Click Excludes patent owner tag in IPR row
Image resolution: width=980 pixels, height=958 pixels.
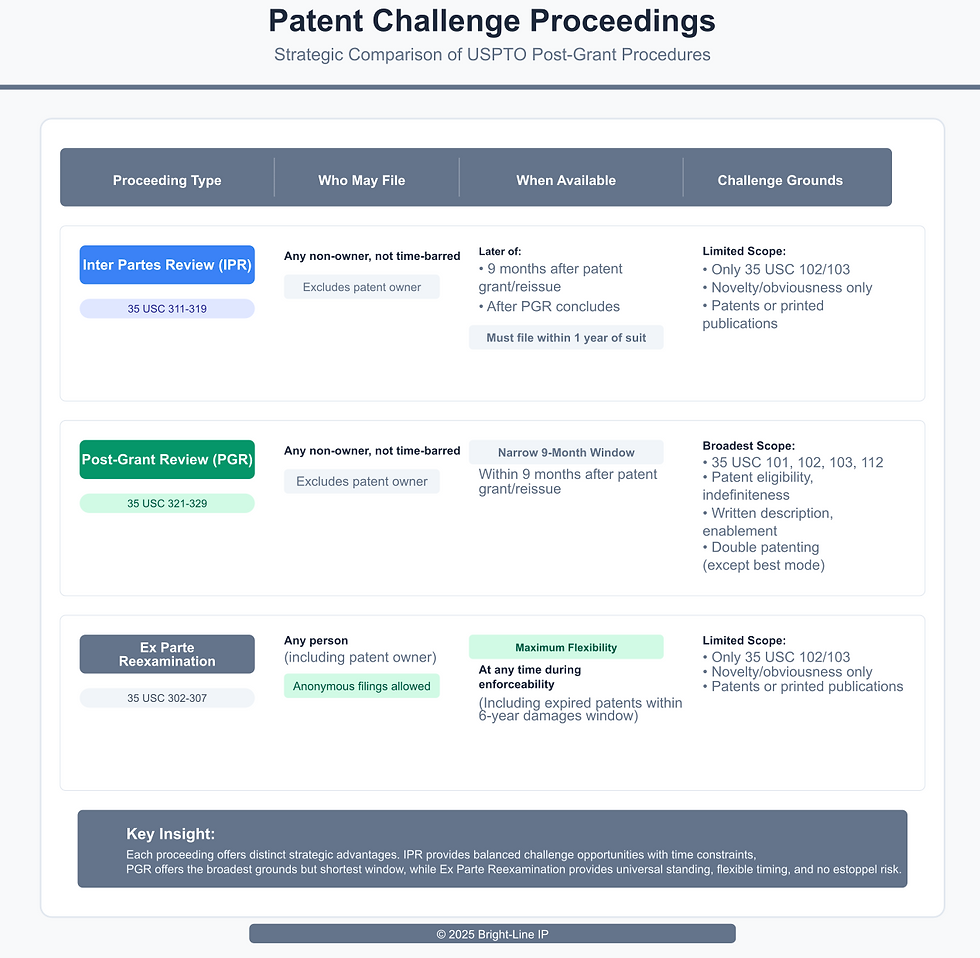(362, 287)
